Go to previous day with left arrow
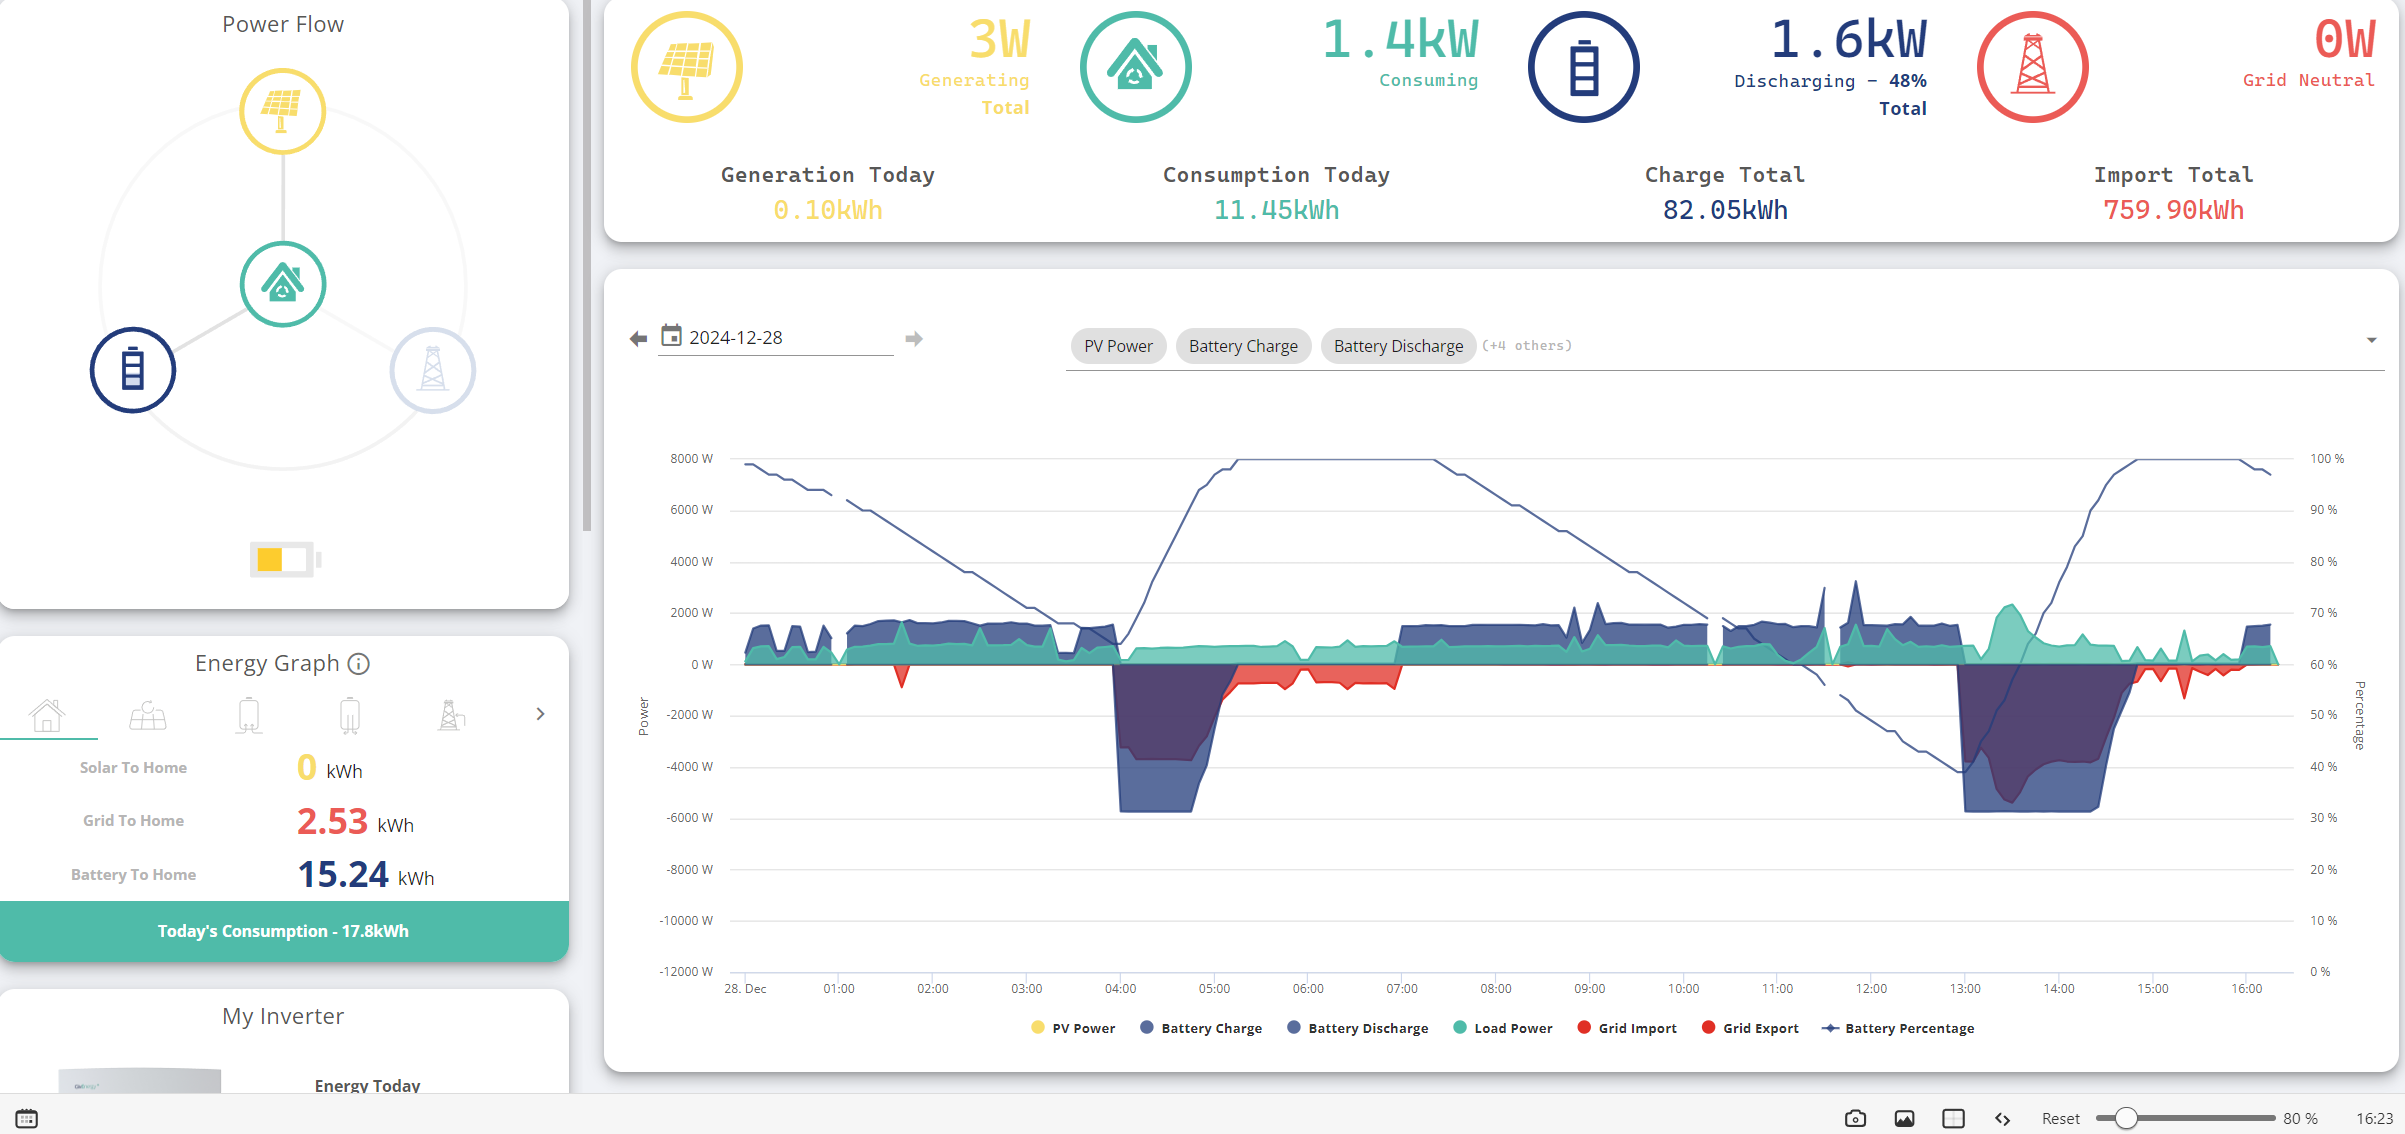2405x1134 pixels. tap(638, 339)
